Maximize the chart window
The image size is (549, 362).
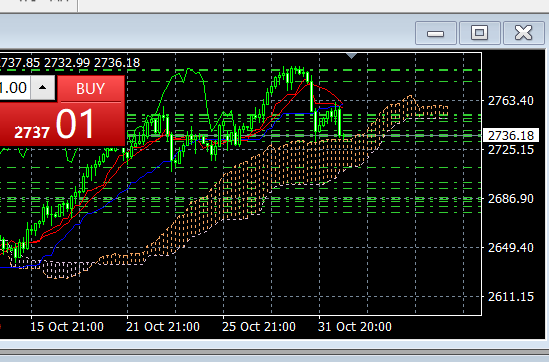[479, 33]
